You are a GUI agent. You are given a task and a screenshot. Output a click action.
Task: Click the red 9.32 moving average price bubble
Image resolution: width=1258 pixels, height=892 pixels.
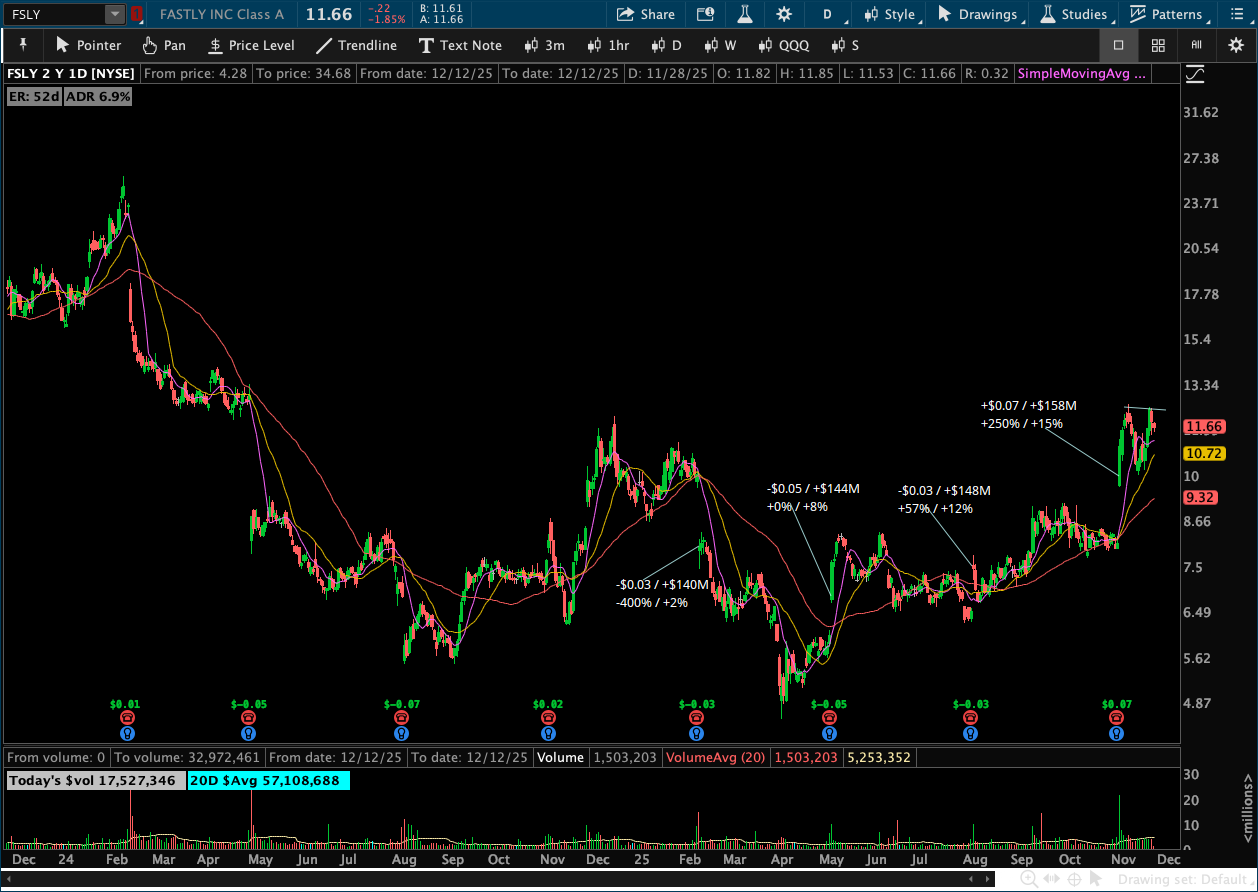1200,497
